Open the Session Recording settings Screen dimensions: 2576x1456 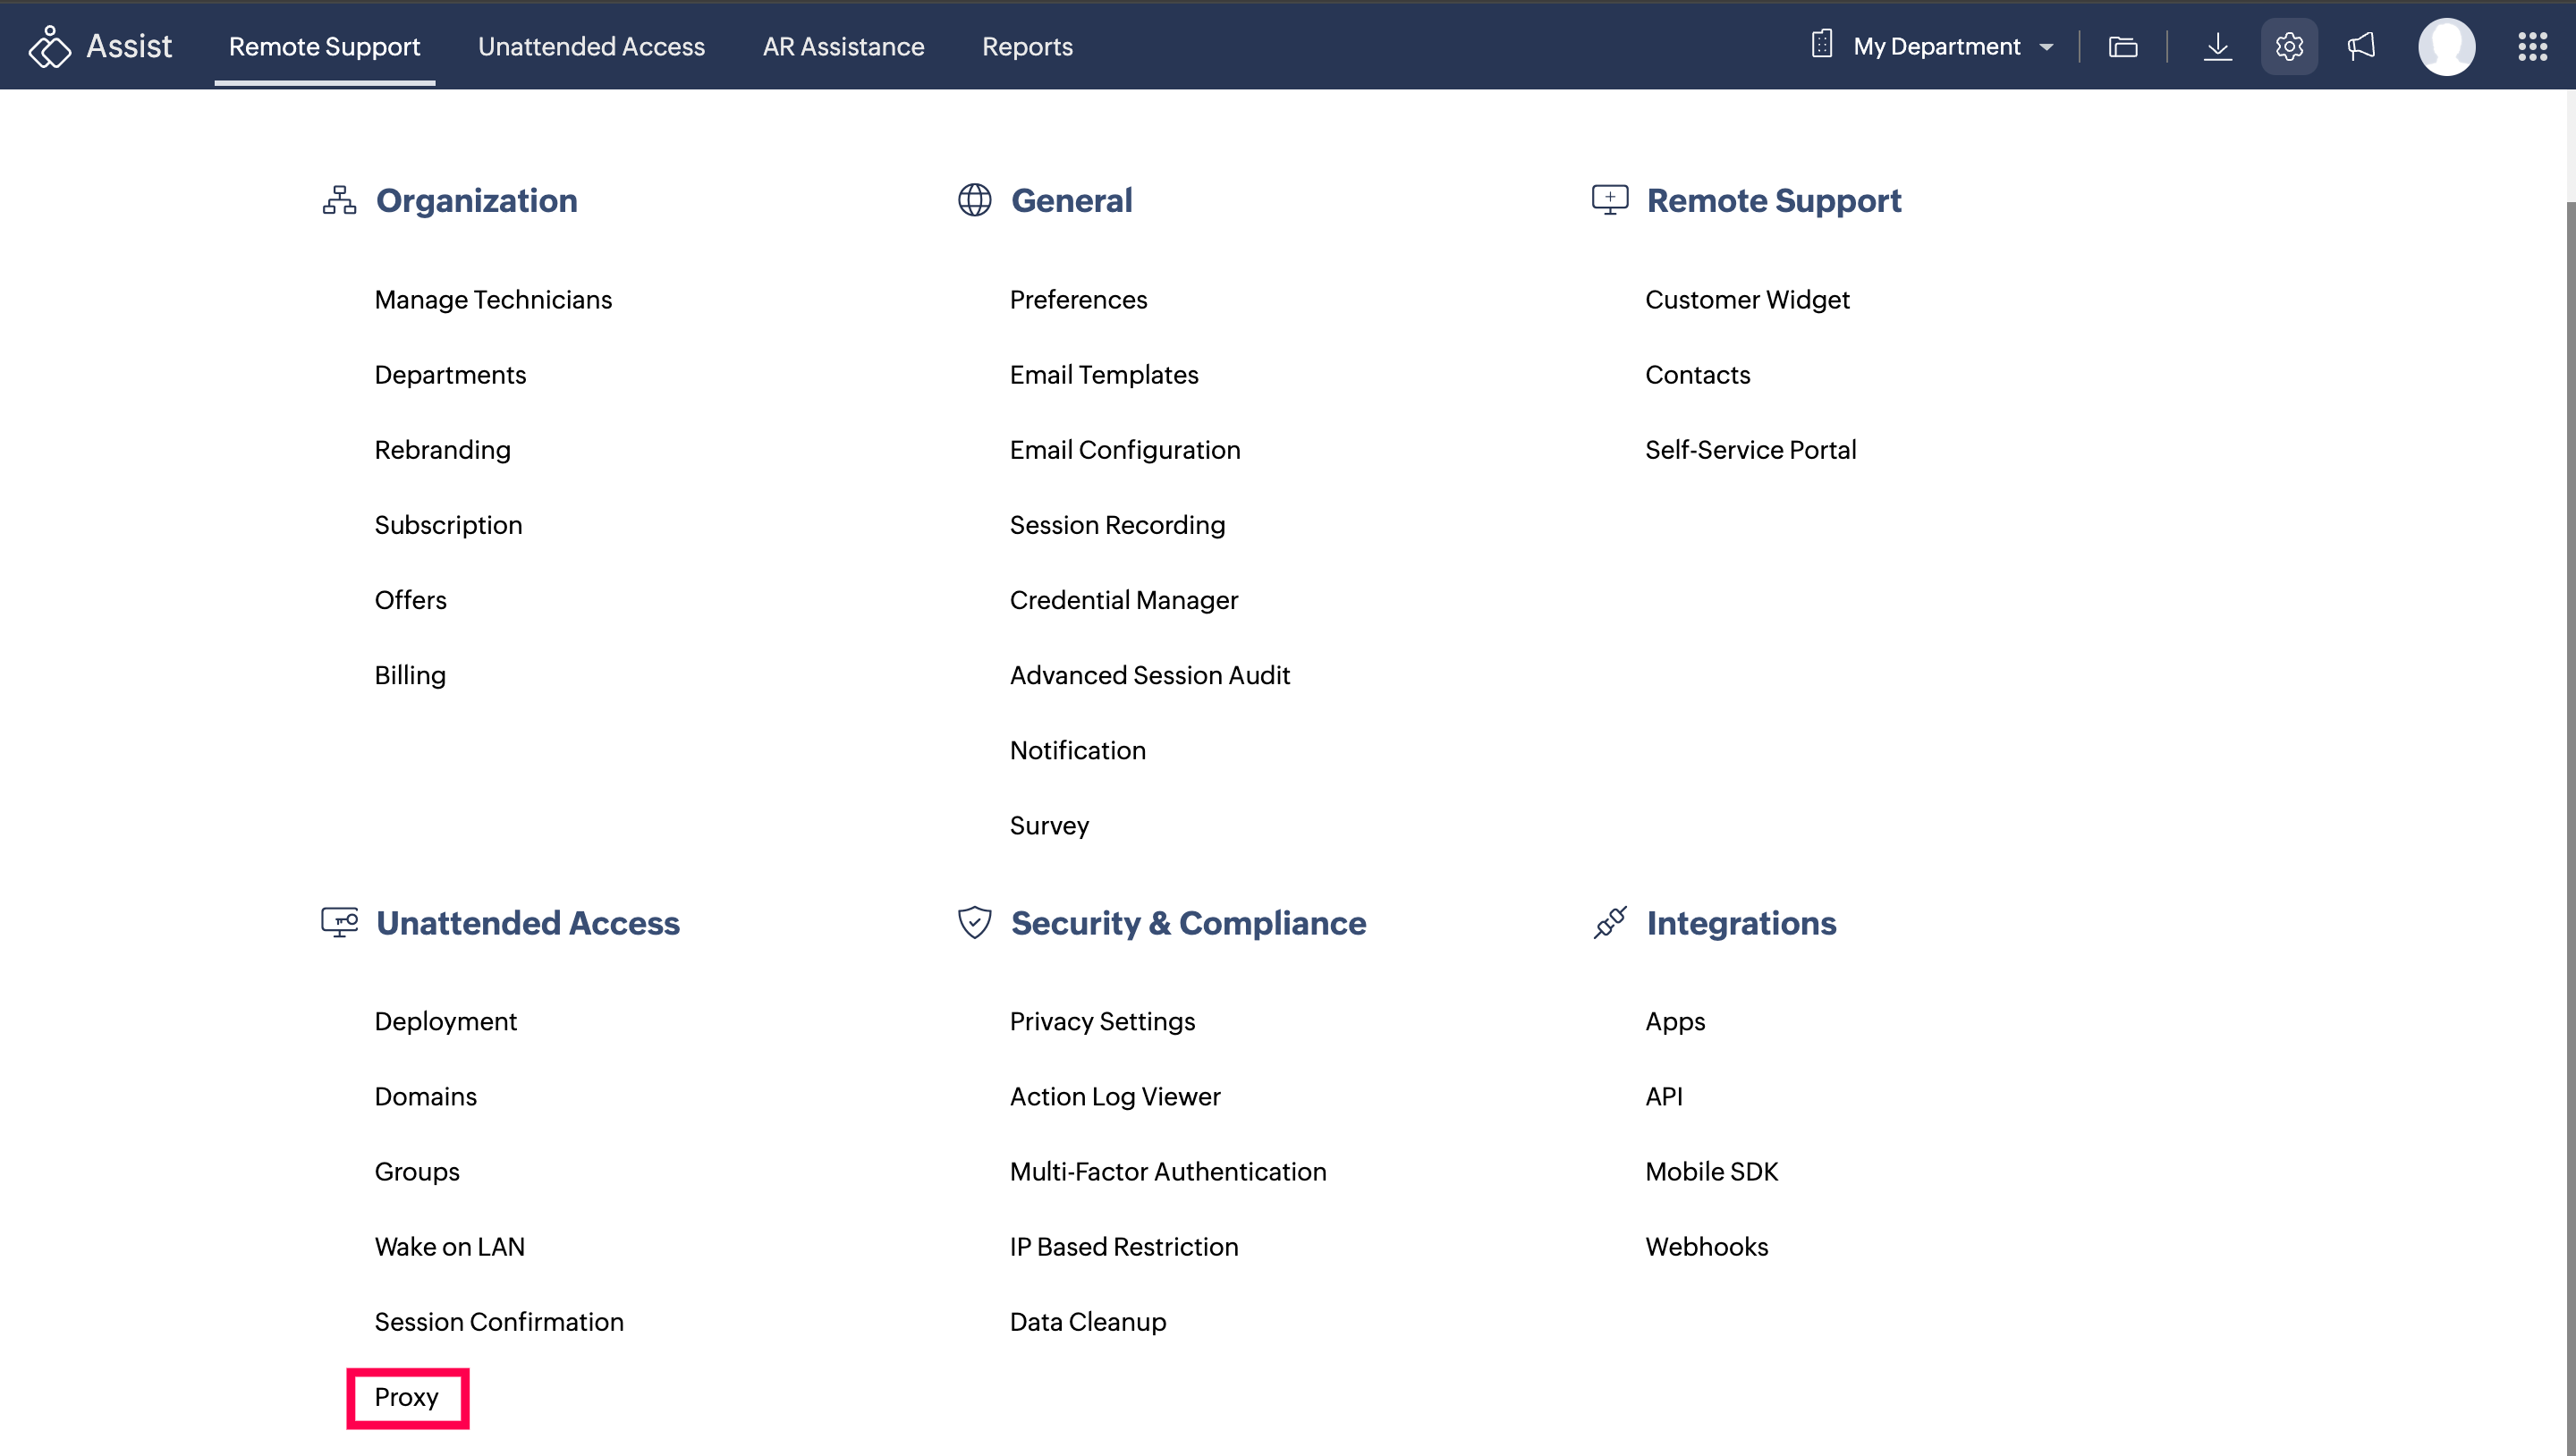tap(1117, 524)
